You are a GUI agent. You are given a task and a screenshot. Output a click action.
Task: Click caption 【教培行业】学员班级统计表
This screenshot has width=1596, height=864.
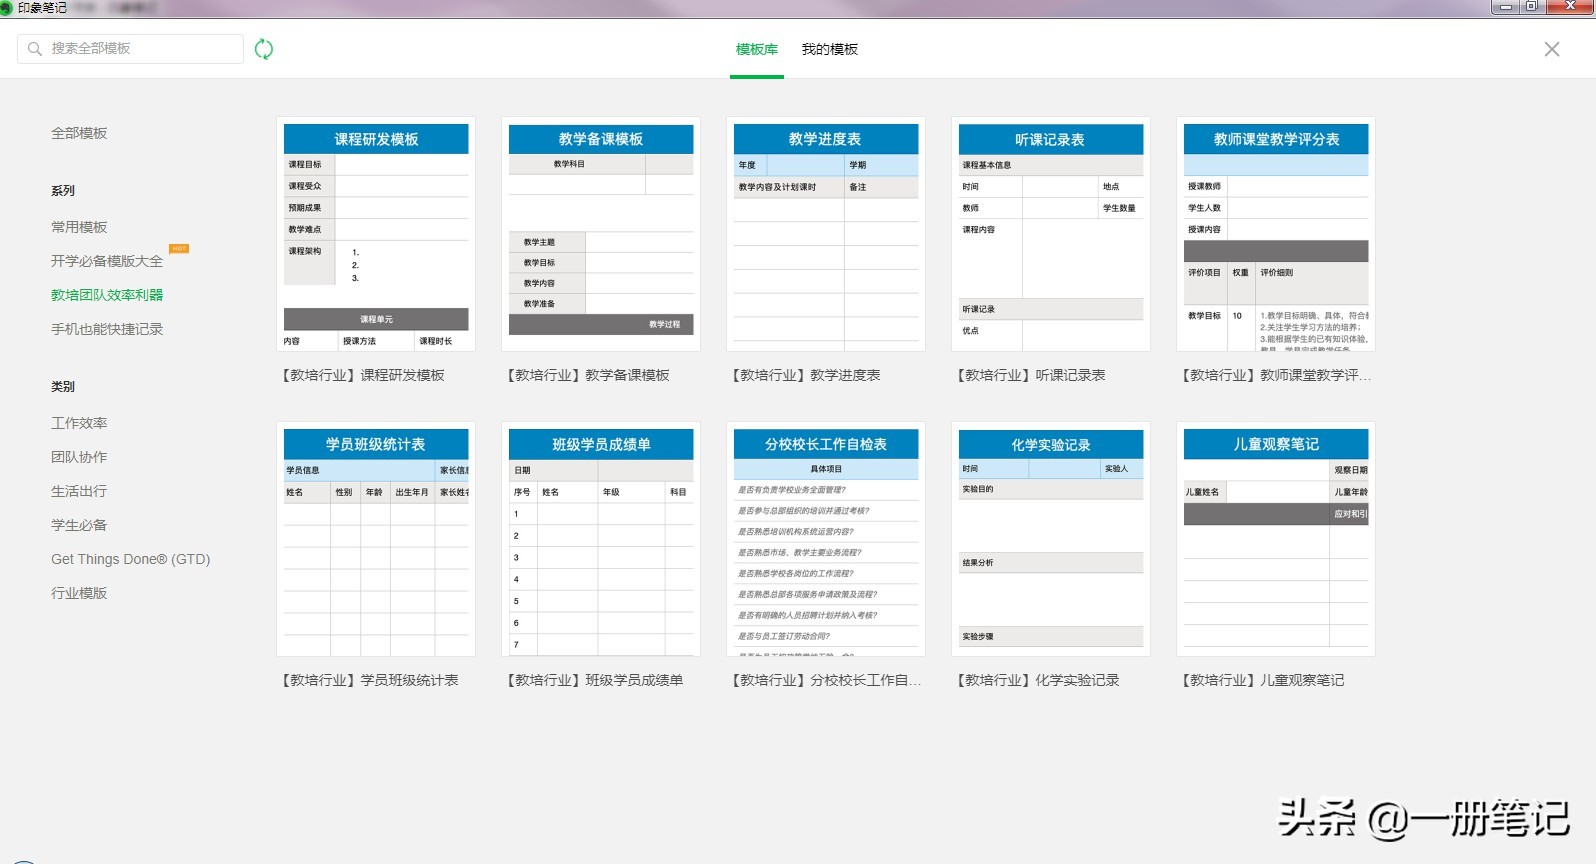[x=369, y=680]
